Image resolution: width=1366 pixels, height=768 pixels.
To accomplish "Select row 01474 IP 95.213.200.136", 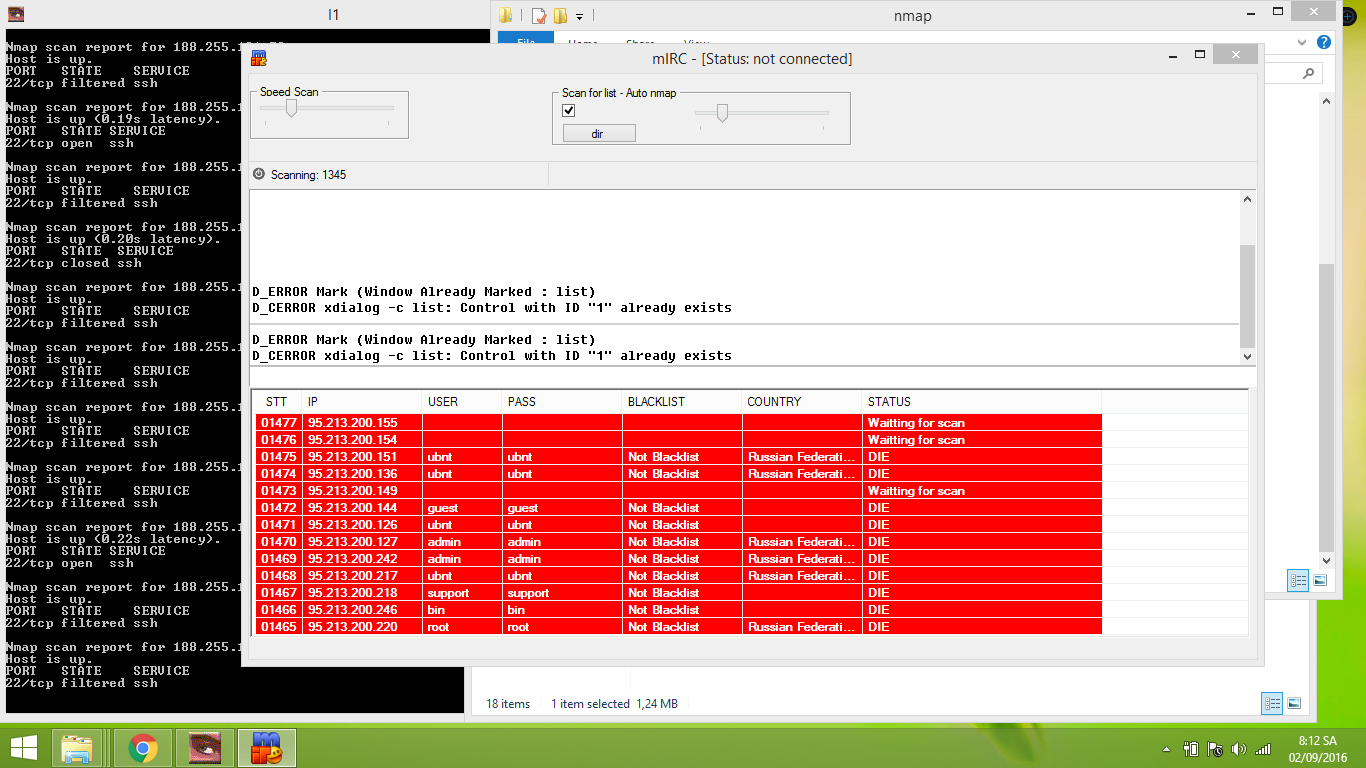I will (678, 474).
